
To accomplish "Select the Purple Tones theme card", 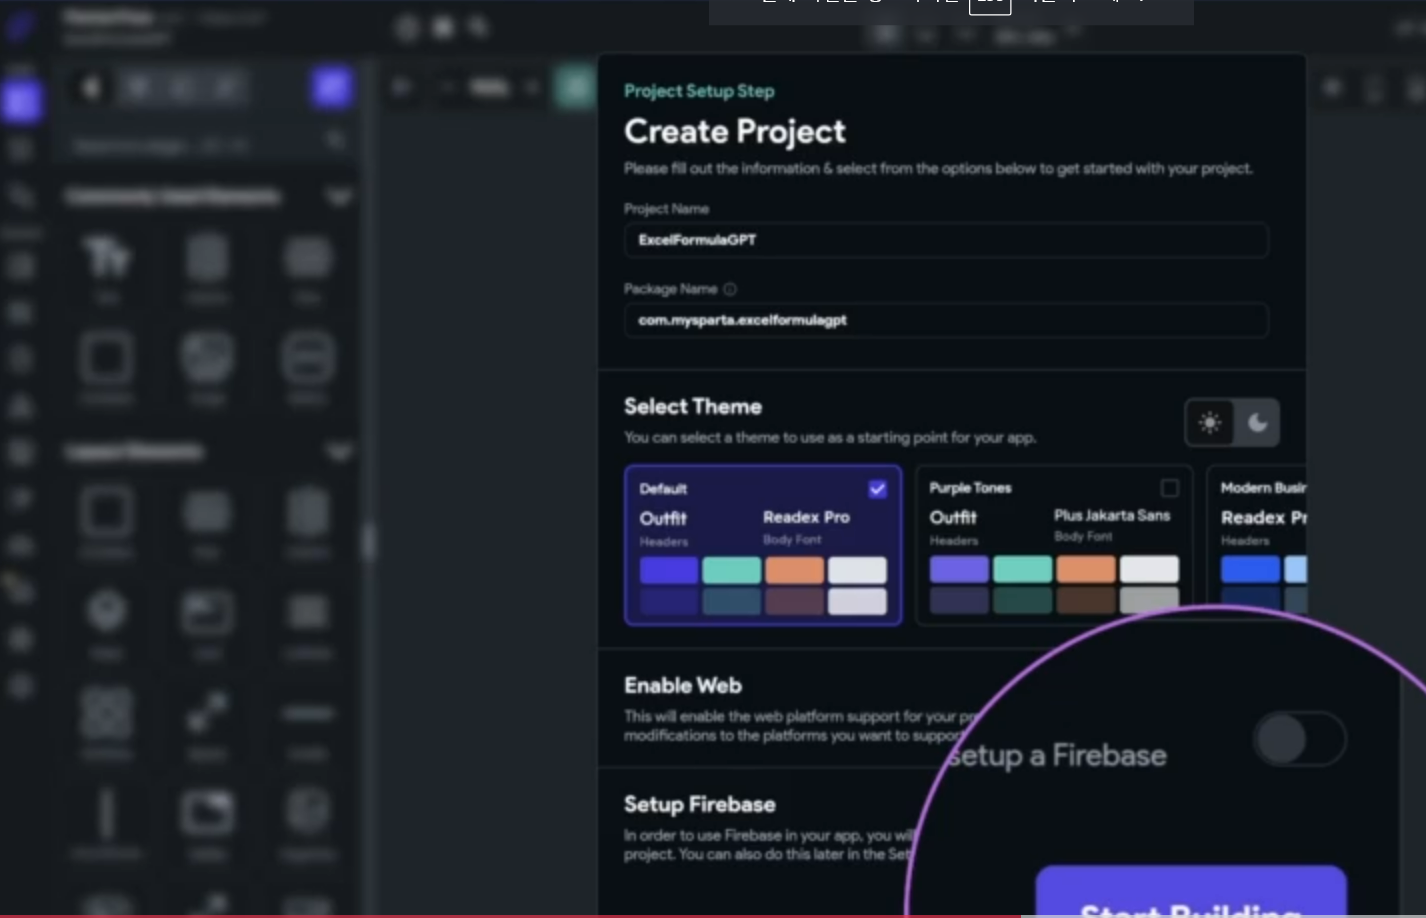I will click(1054, 545).
